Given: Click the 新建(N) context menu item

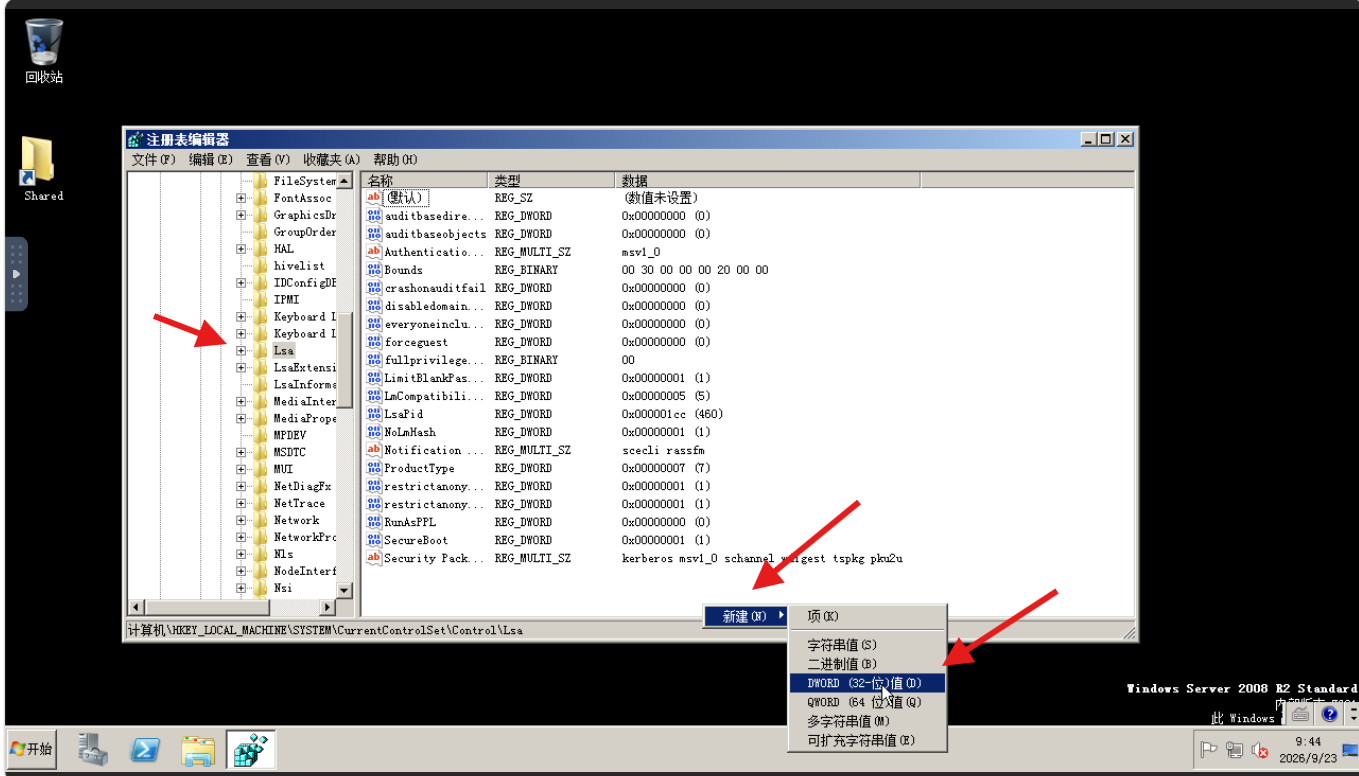Looking at the screenshot, I should coord(746,616).
